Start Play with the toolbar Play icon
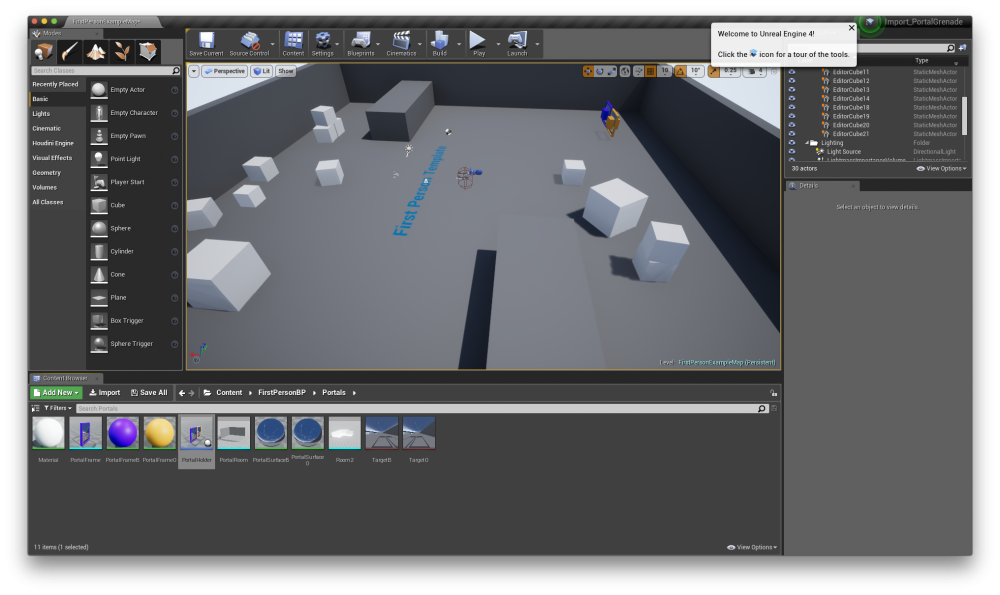 click(478, 40)
